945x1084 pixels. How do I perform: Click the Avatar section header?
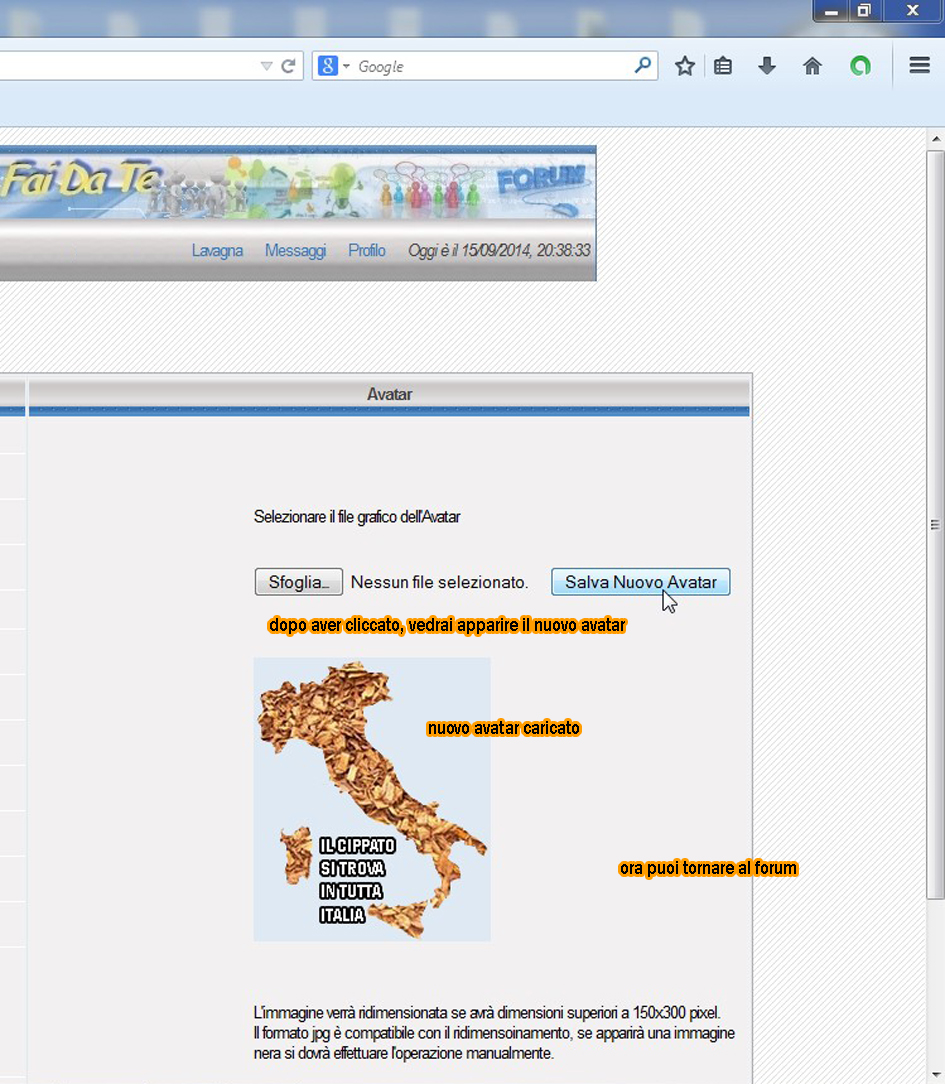coord(389,394)
